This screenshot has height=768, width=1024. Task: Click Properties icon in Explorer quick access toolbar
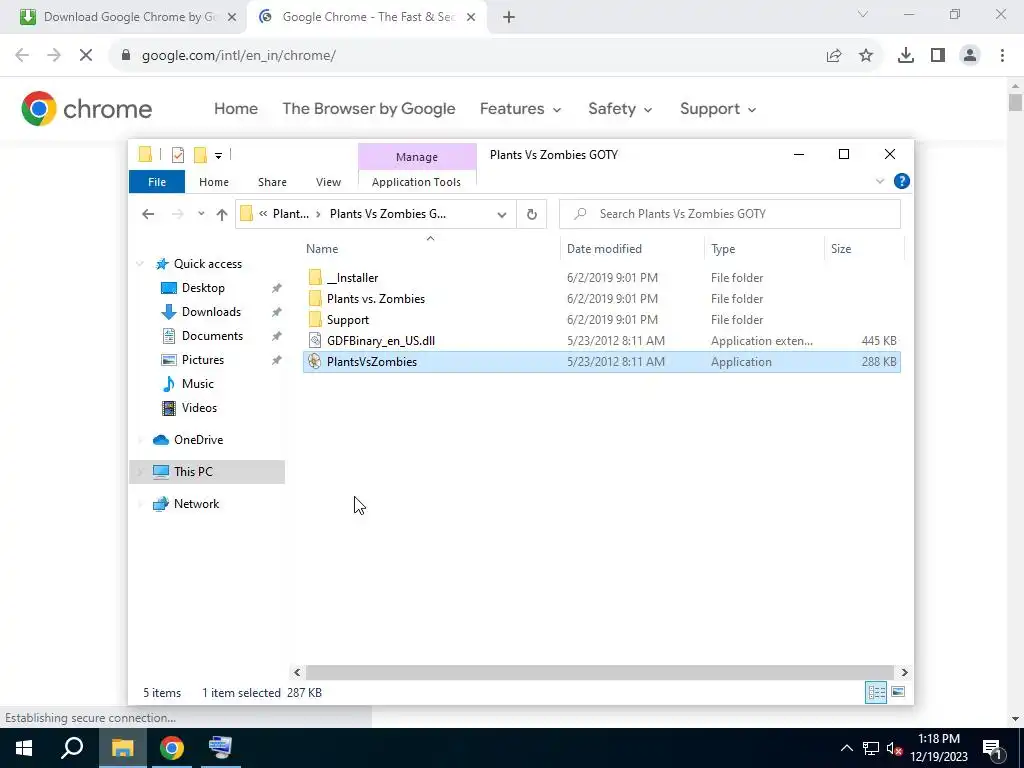[x=178, y=155]
